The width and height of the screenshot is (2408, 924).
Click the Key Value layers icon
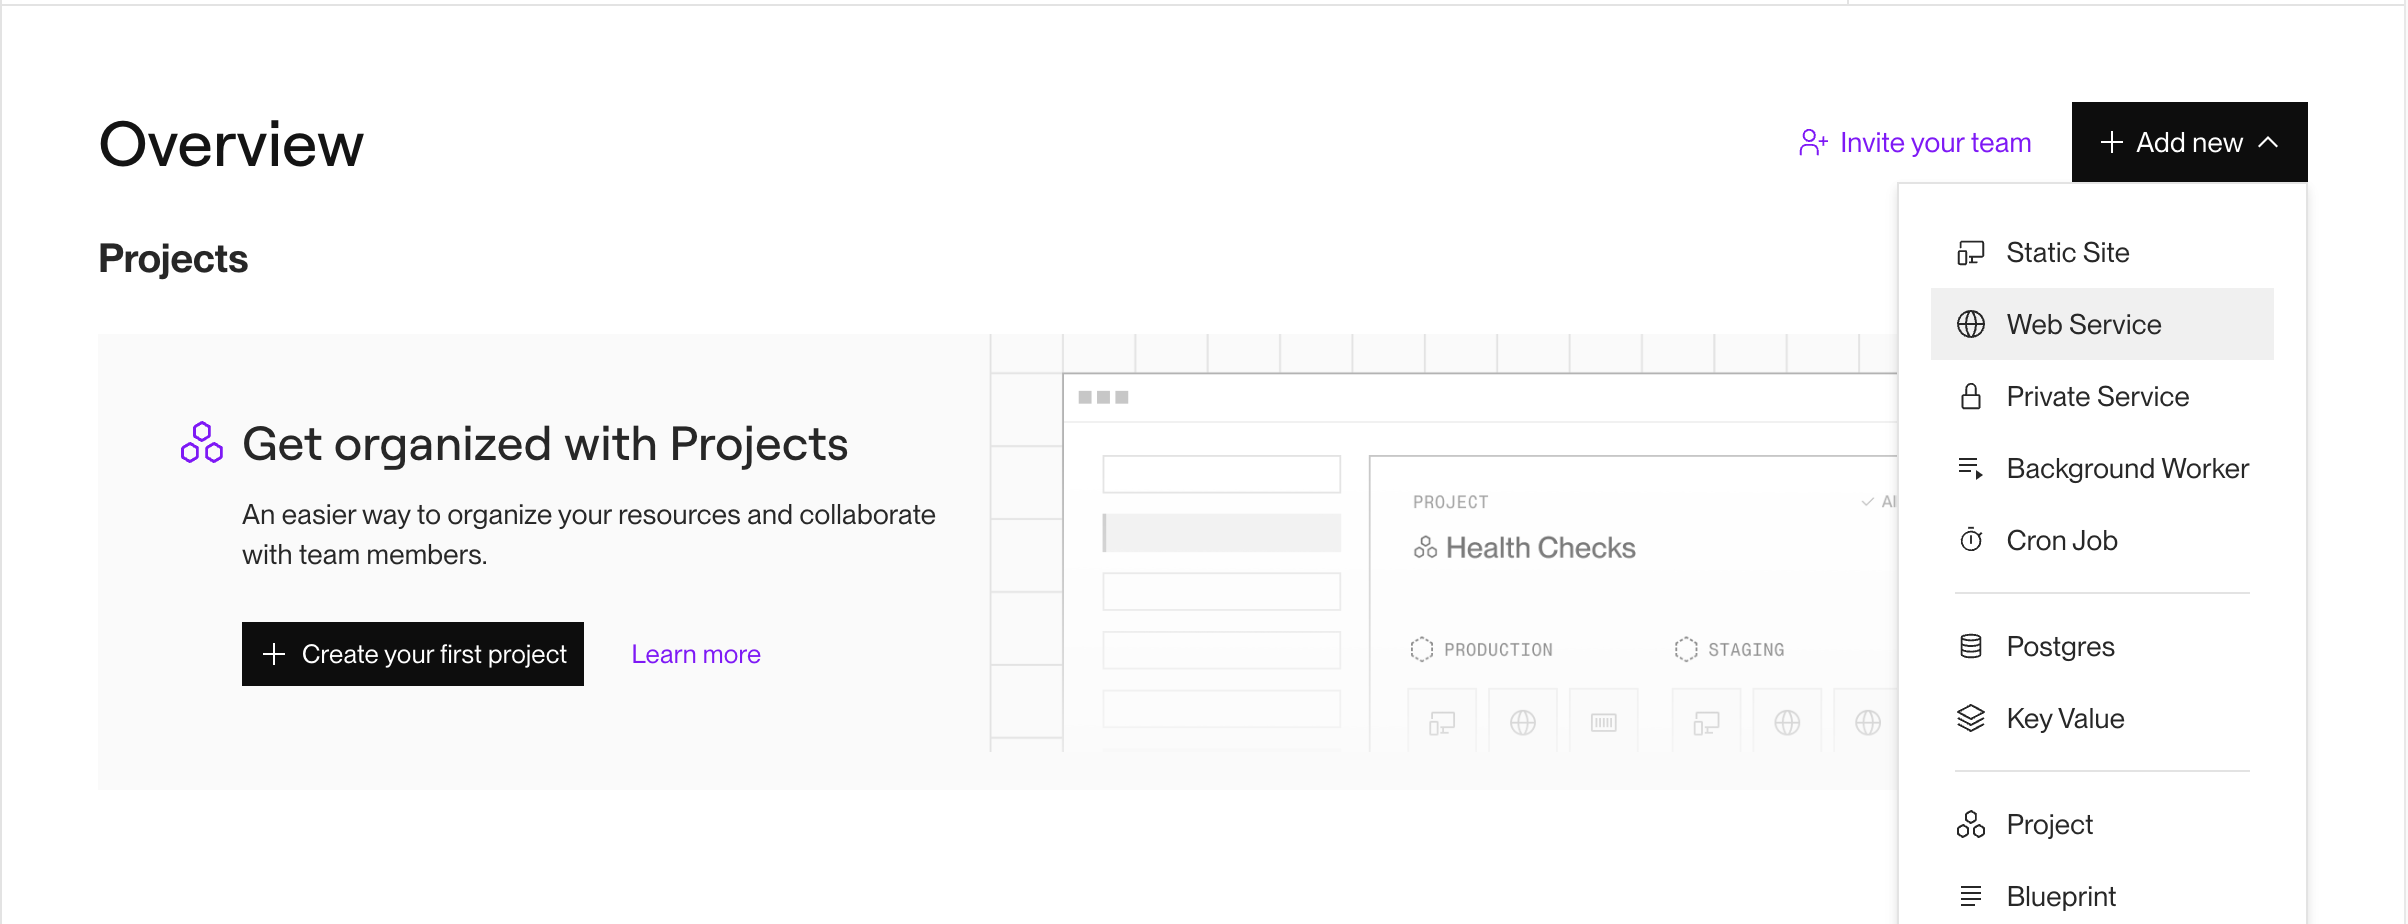pos(1970,719)
